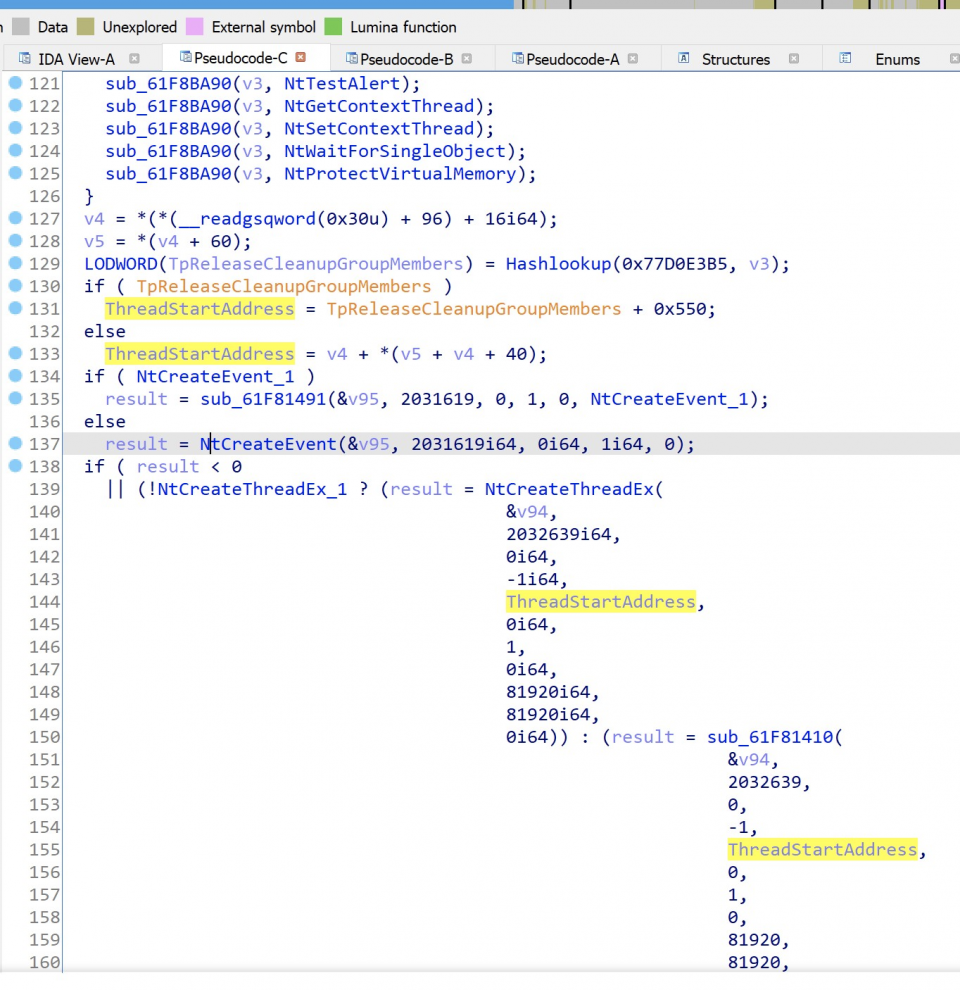Click NtCreateThreadEx_1 on line 139
This screenshot has width=960, height=990.
[x=252, y=489]
